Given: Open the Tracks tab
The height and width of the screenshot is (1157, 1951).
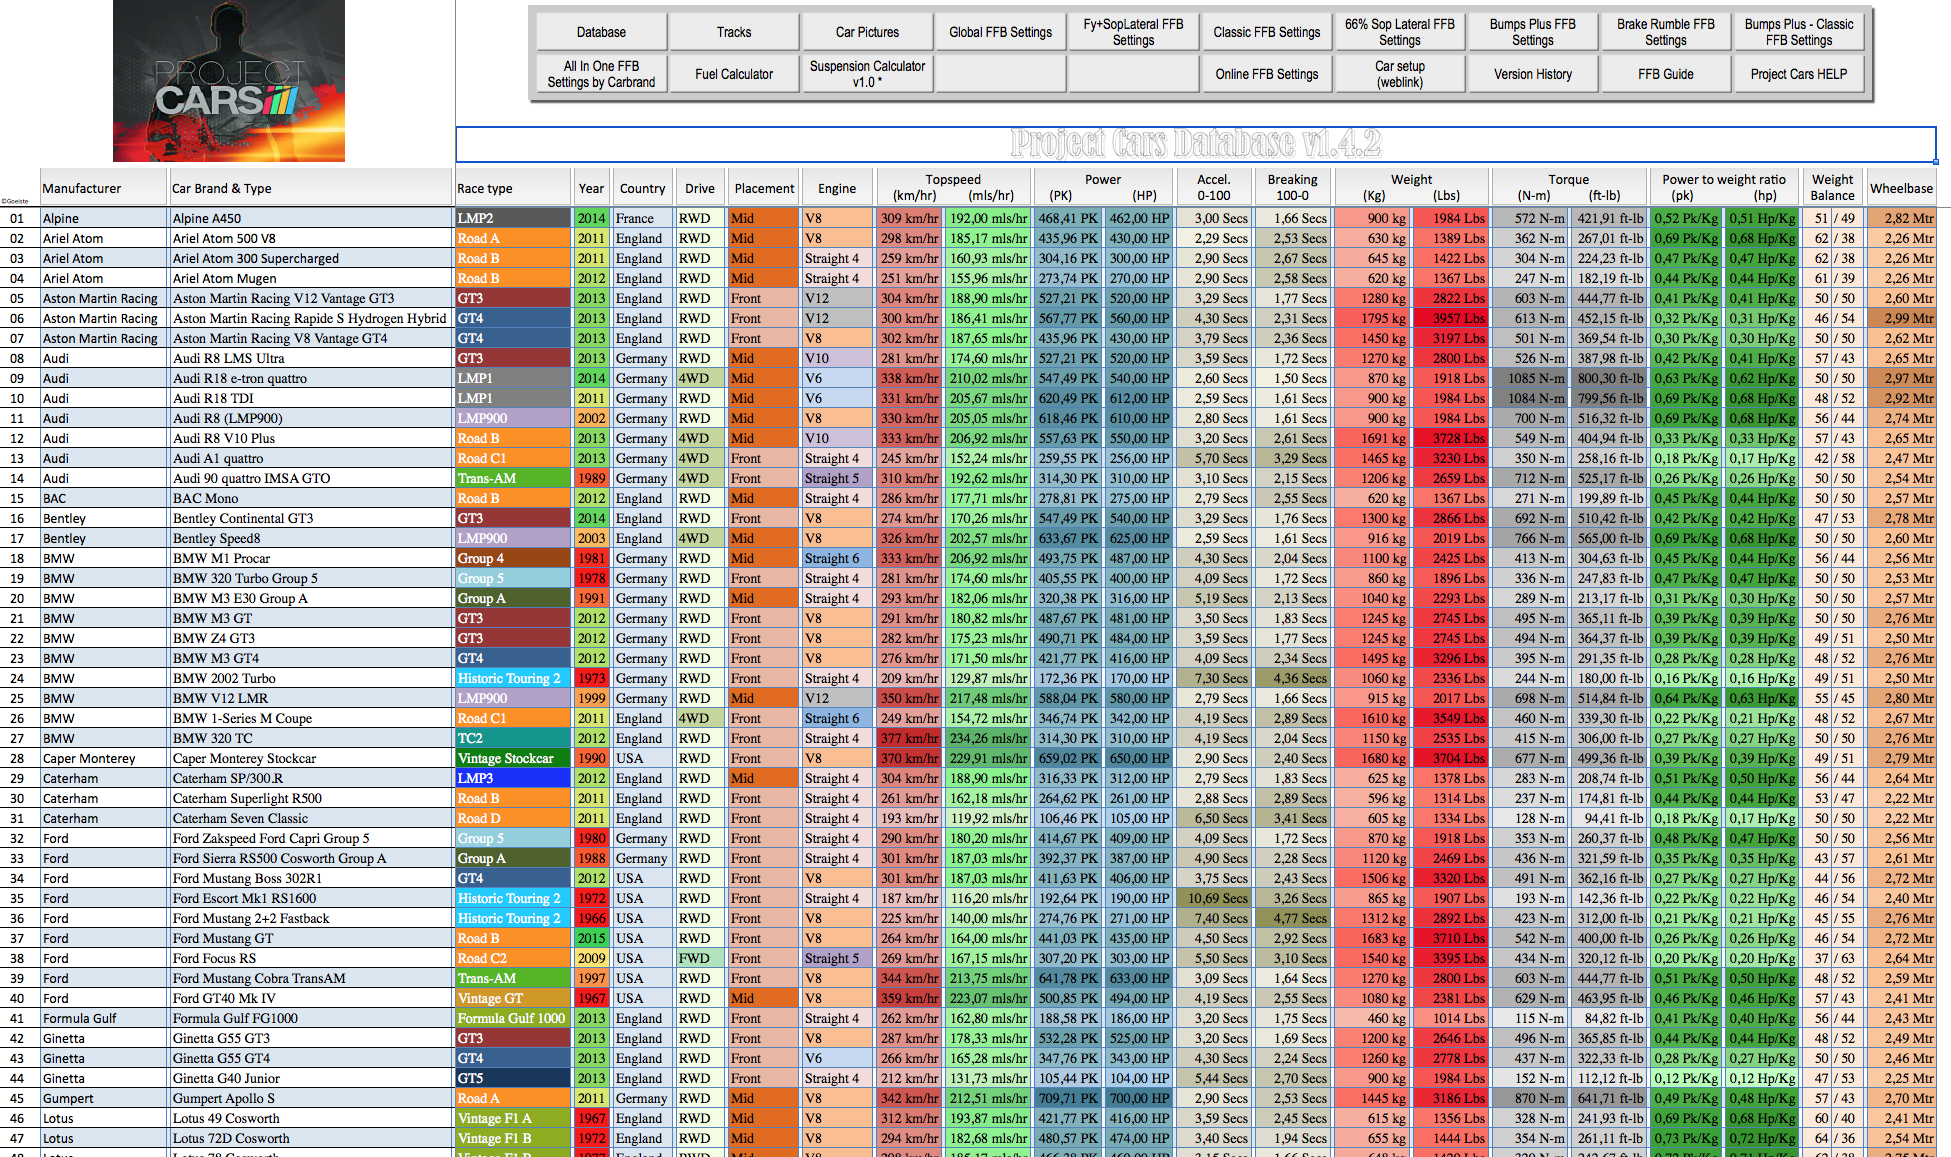Looking at the screenshot, I should click(x=728, y=30).
